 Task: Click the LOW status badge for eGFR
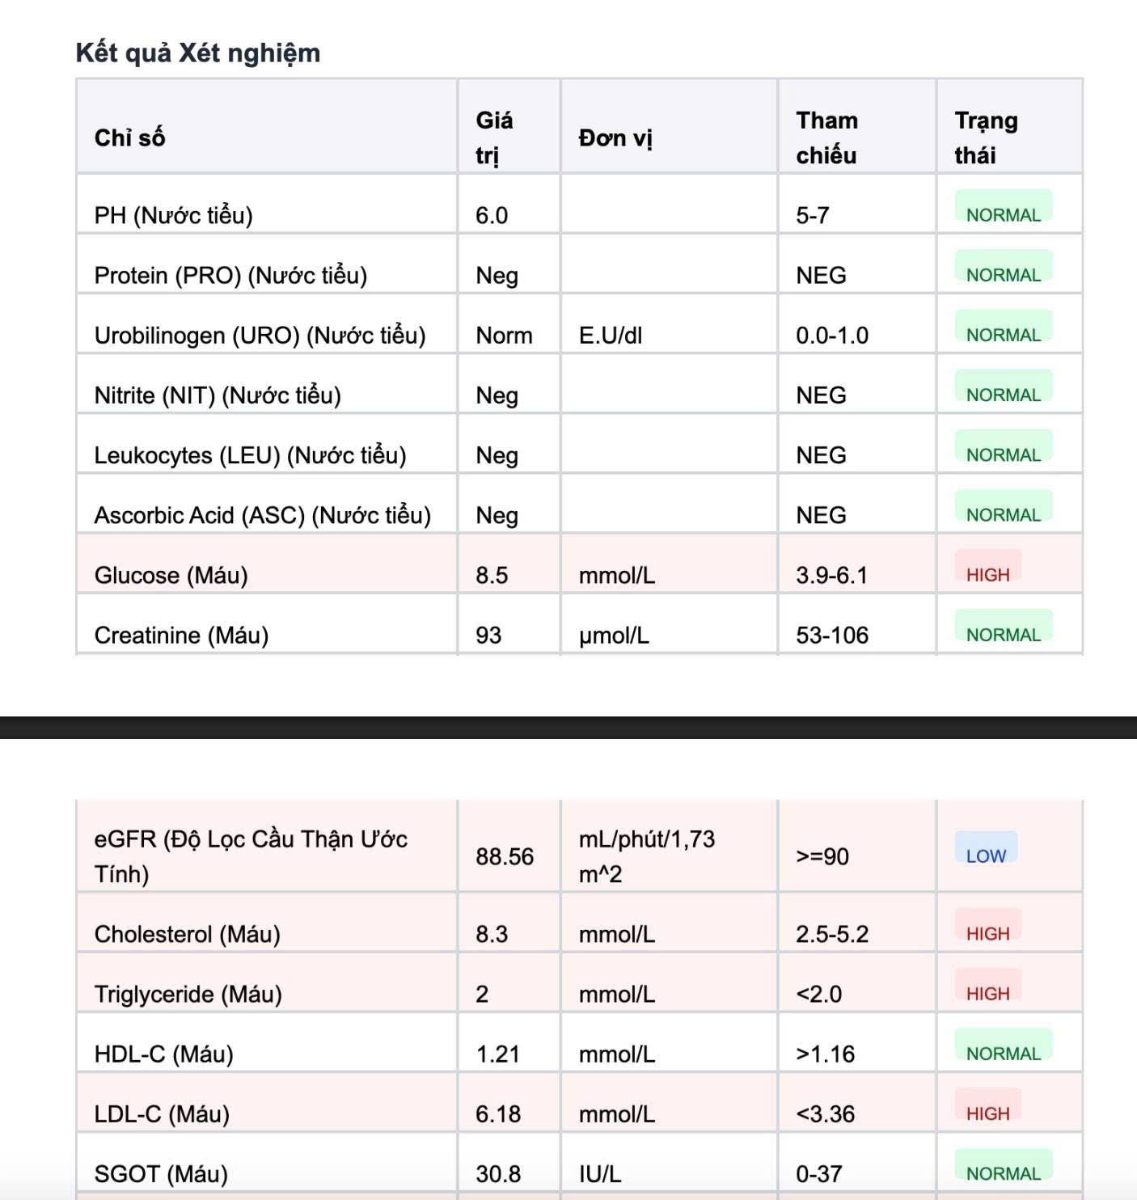pos(985,855)
